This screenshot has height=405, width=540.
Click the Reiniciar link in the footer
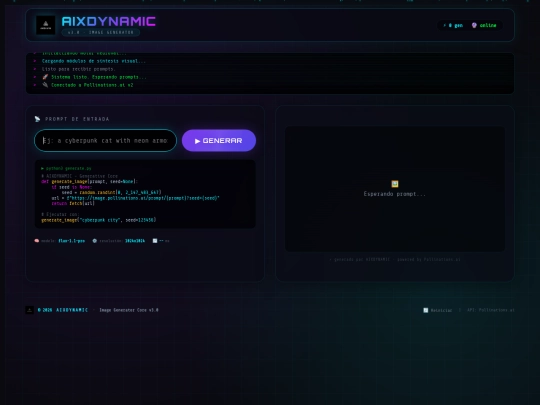[x=441, y=310]
